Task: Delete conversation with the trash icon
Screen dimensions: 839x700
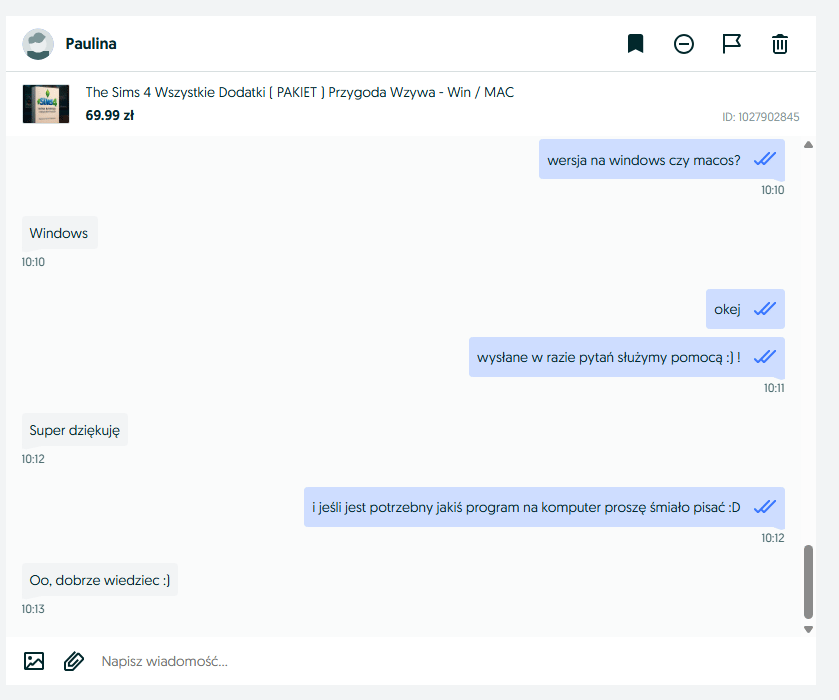Action: 780,44
